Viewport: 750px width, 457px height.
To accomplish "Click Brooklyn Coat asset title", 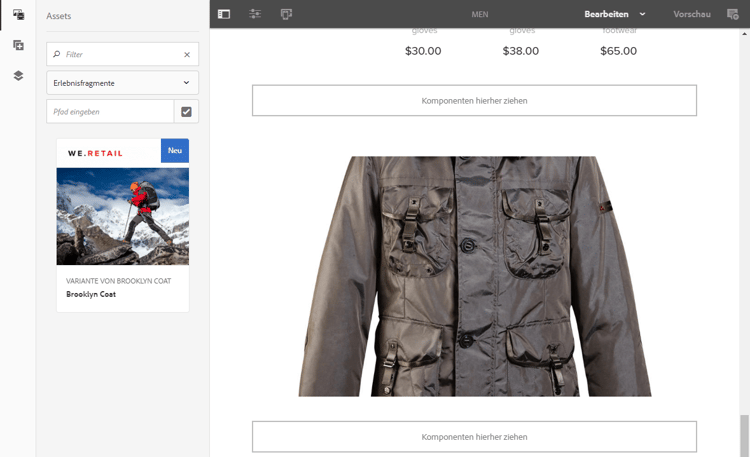I will 91,294.
